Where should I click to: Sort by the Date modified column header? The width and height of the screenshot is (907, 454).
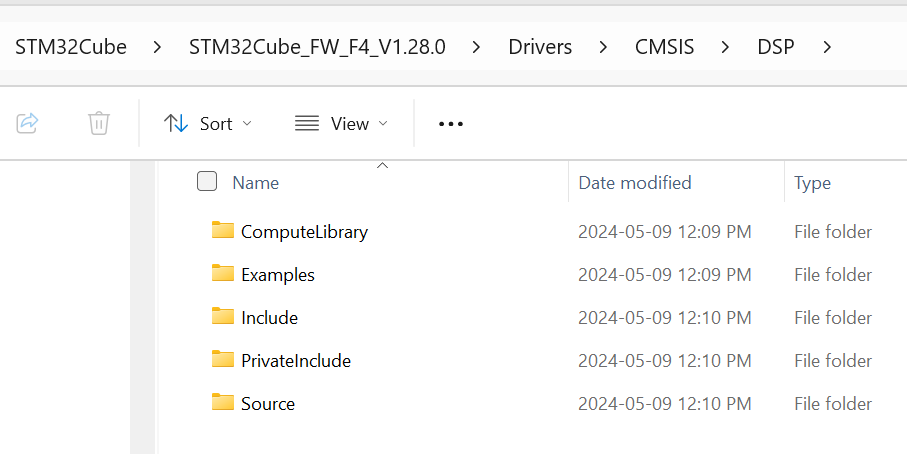pos(635,183)
